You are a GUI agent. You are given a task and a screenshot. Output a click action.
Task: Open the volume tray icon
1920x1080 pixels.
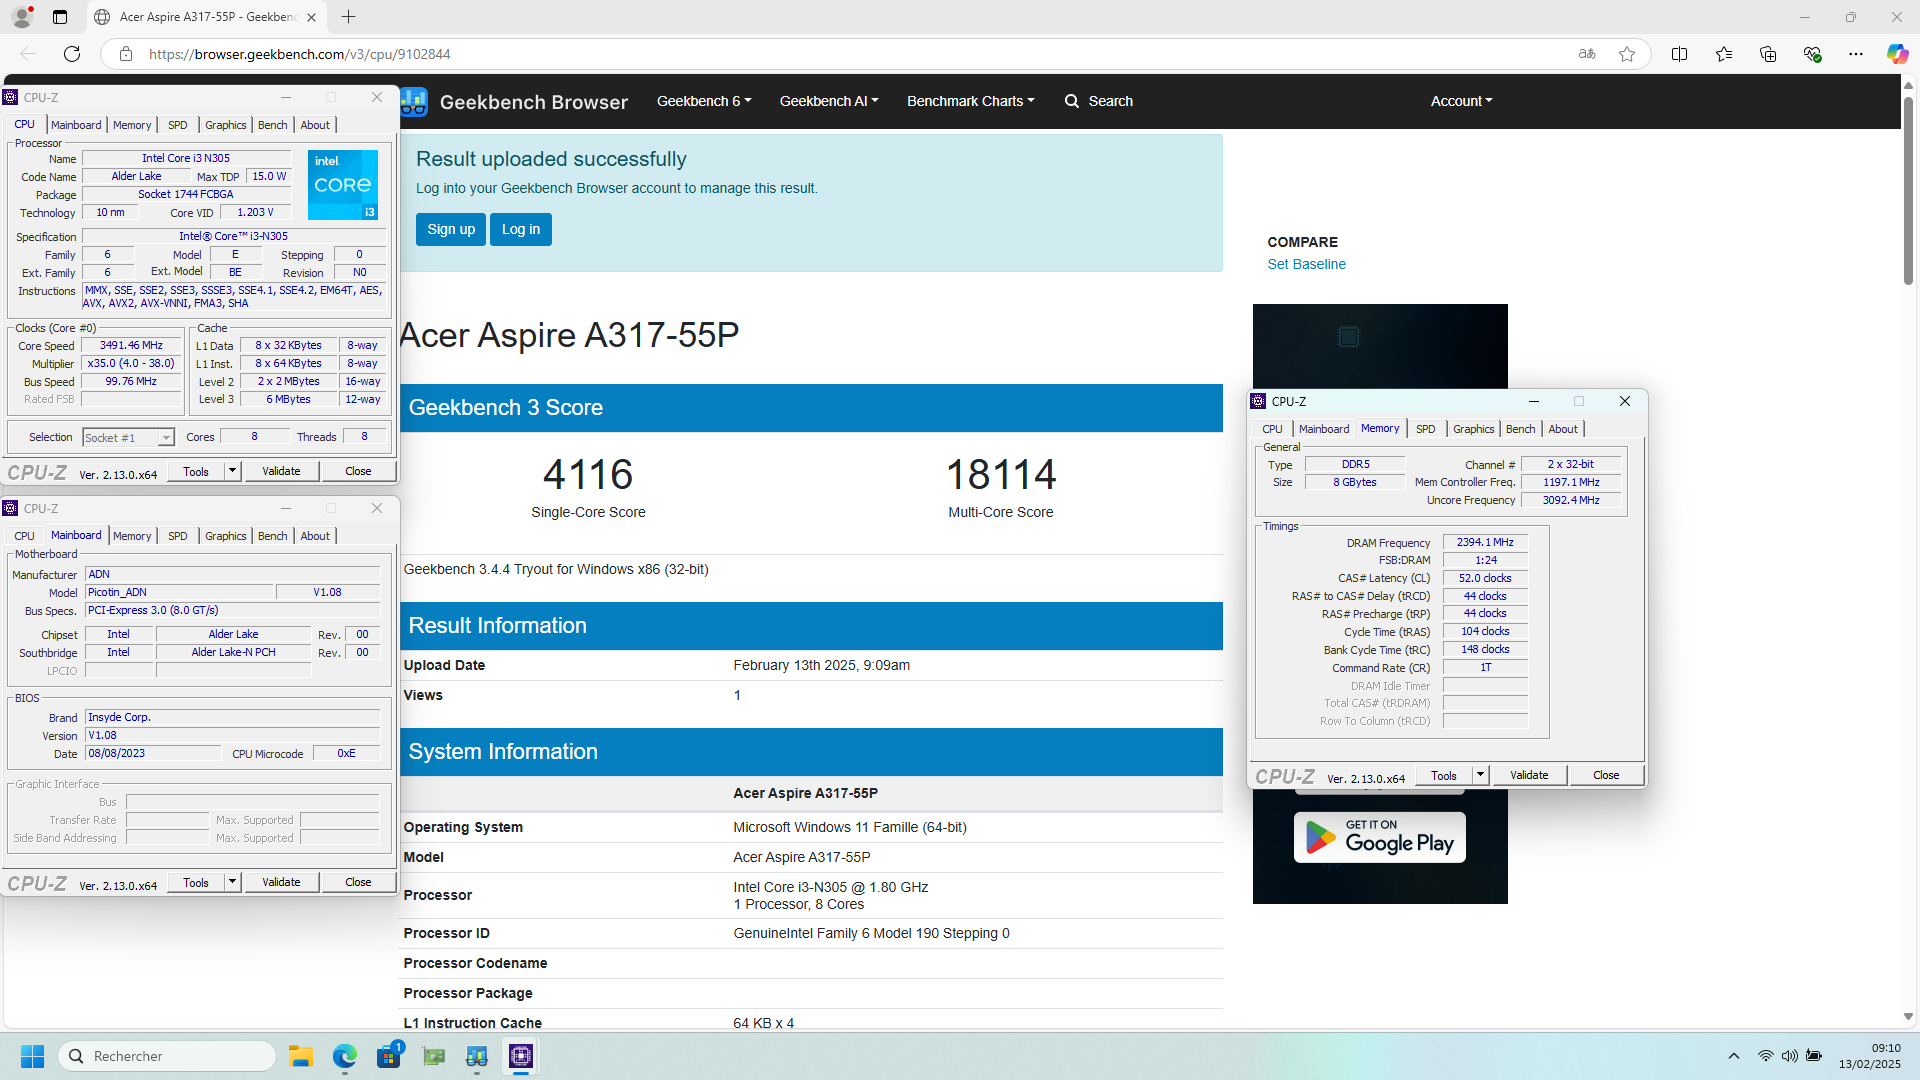pyautogui.click(x=1789, y=1056)
